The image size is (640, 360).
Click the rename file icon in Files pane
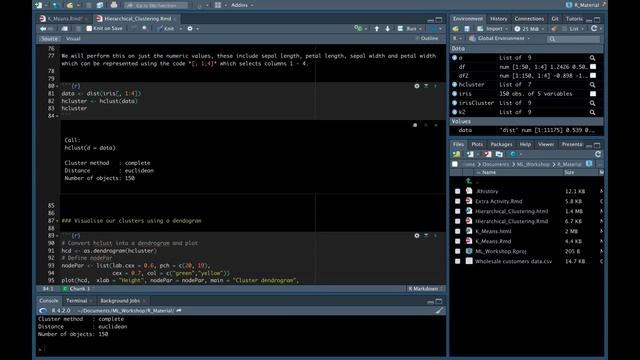point(499,154)
